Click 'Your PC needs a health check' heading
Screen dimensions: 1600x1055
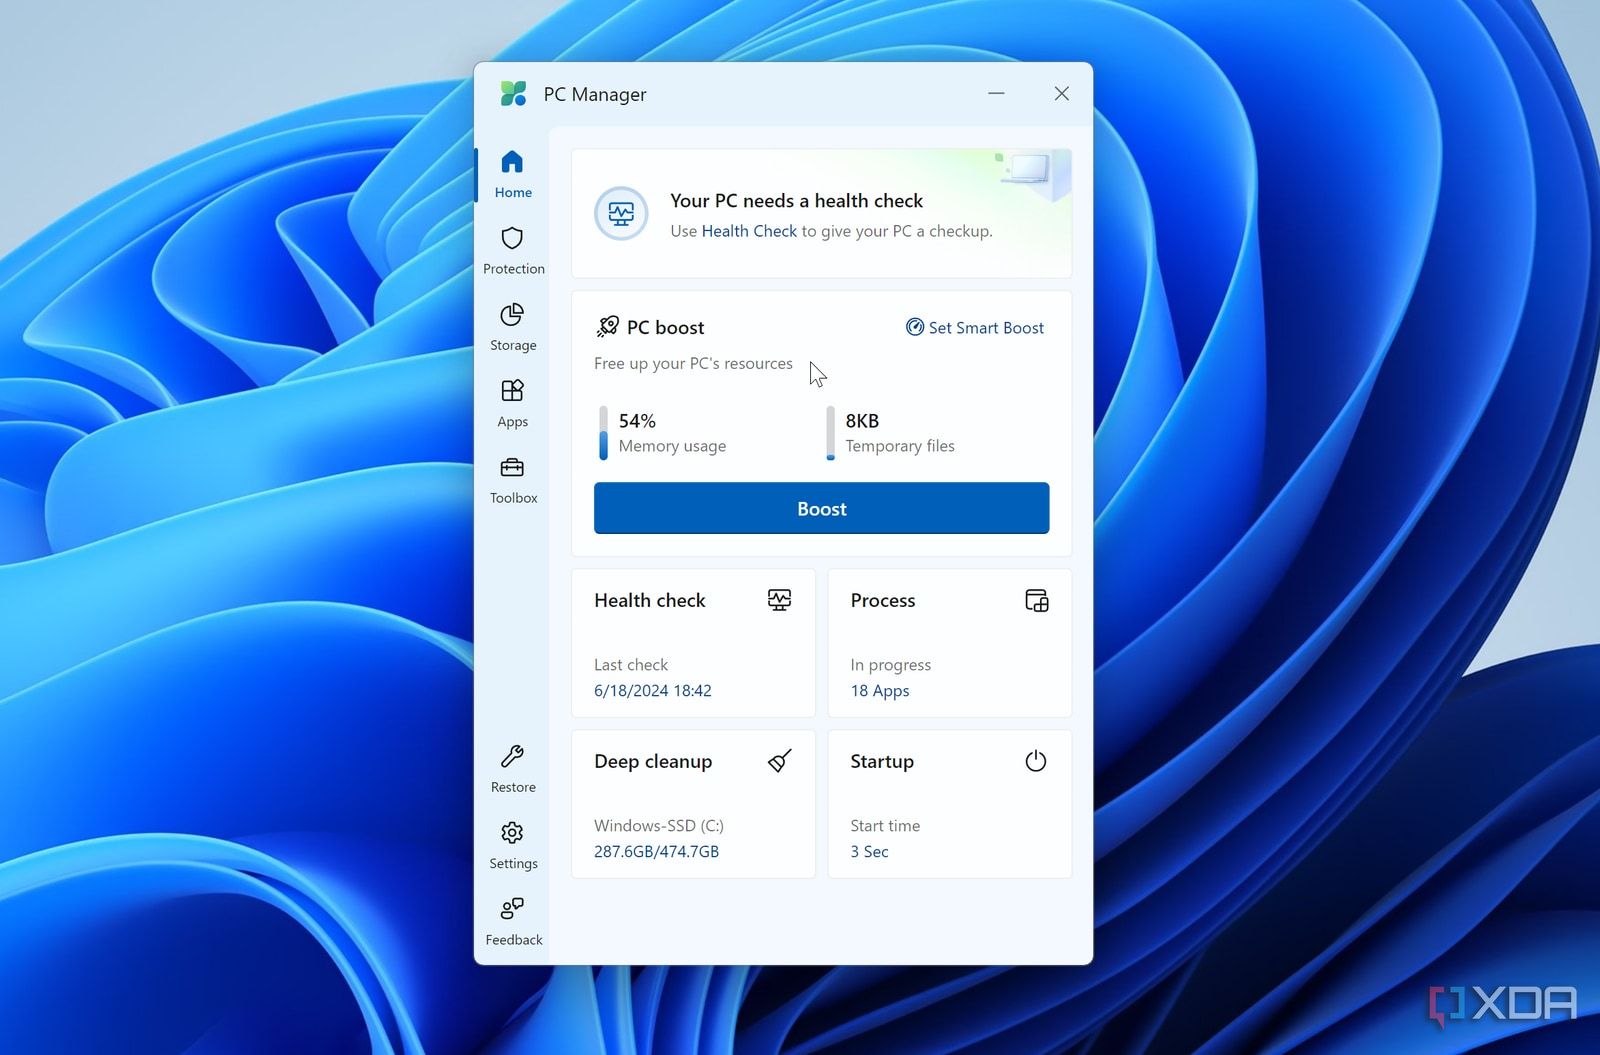[x=796, y=201]
